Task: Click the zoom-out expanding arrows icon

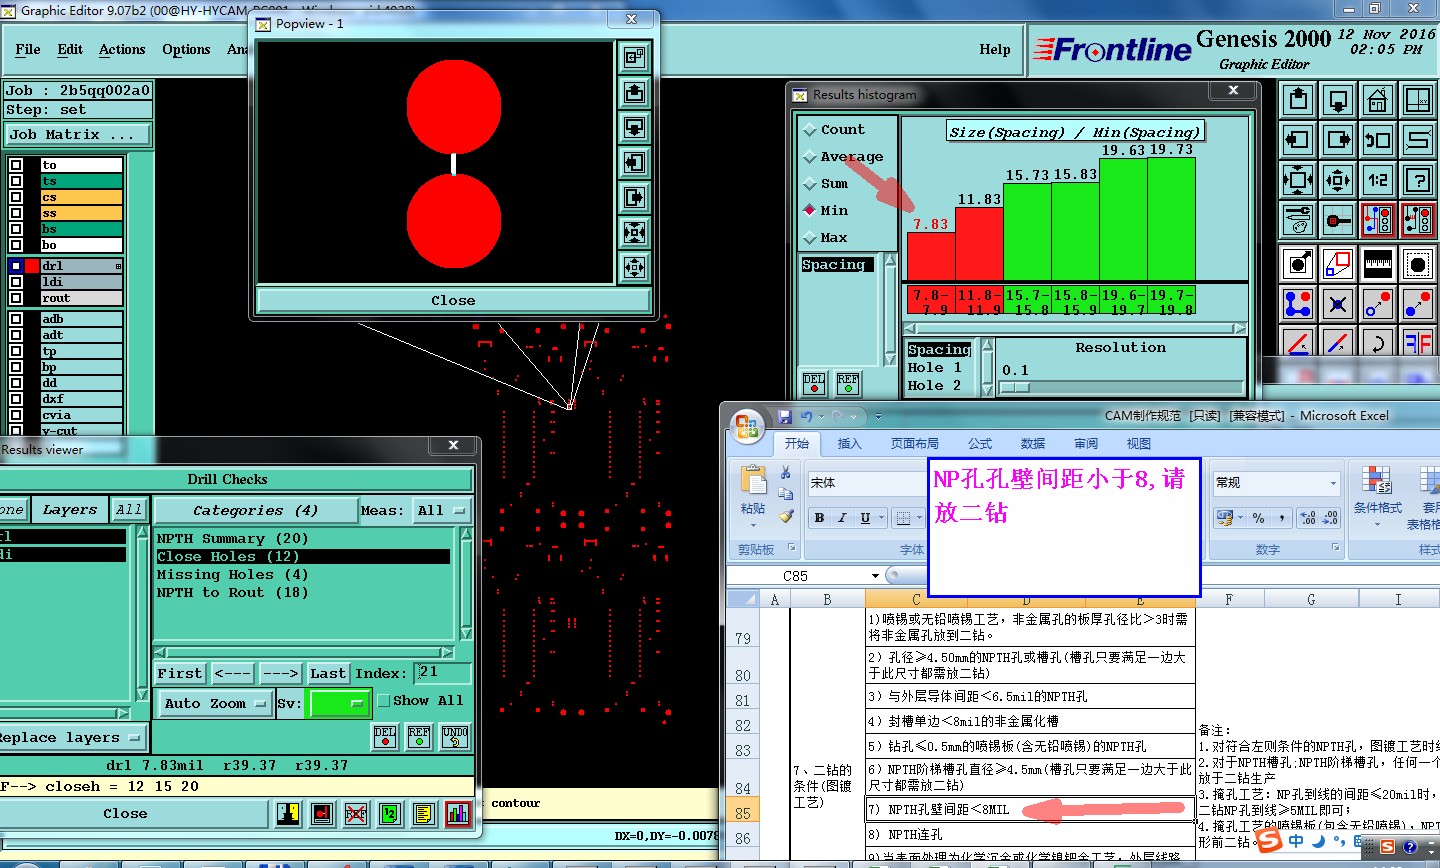Action: pos(1298,180)
